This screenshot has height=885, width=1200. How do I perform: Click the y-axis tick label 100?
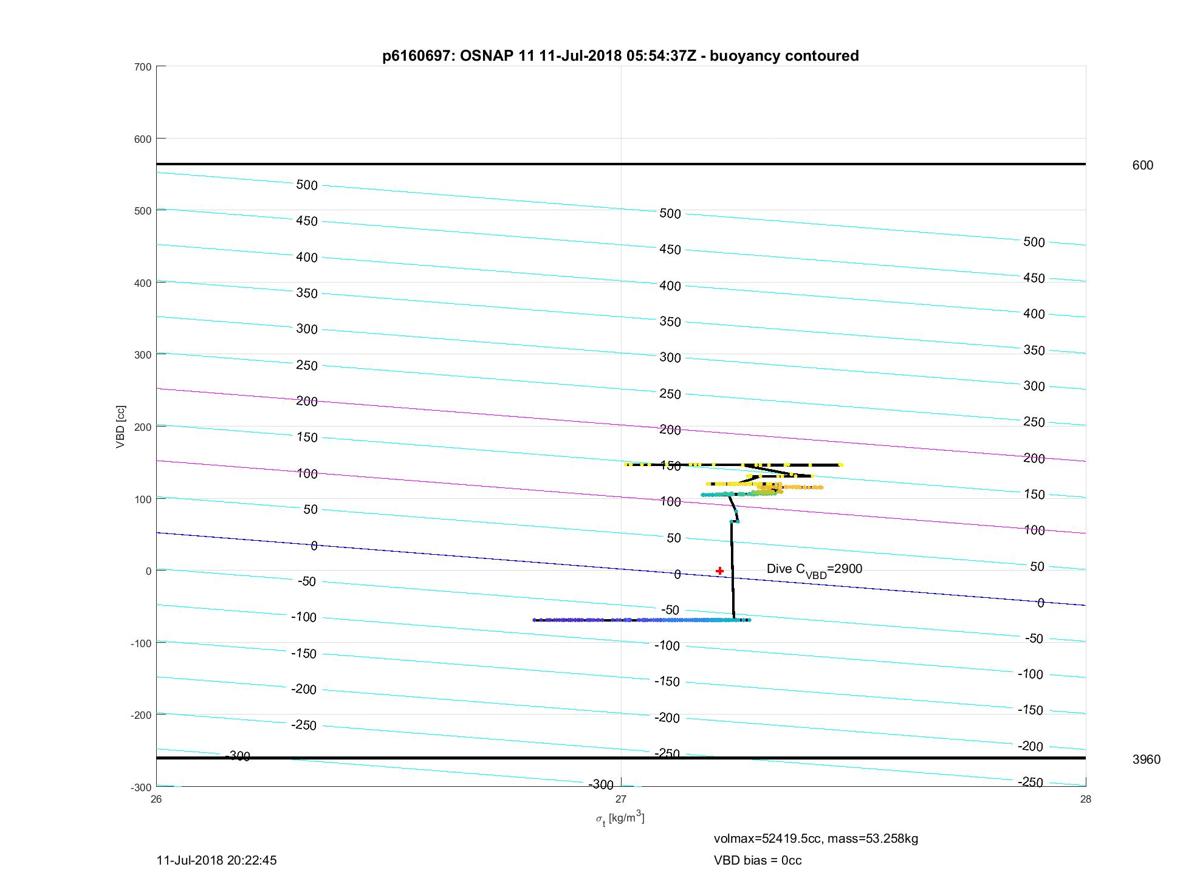click(142, 499)
